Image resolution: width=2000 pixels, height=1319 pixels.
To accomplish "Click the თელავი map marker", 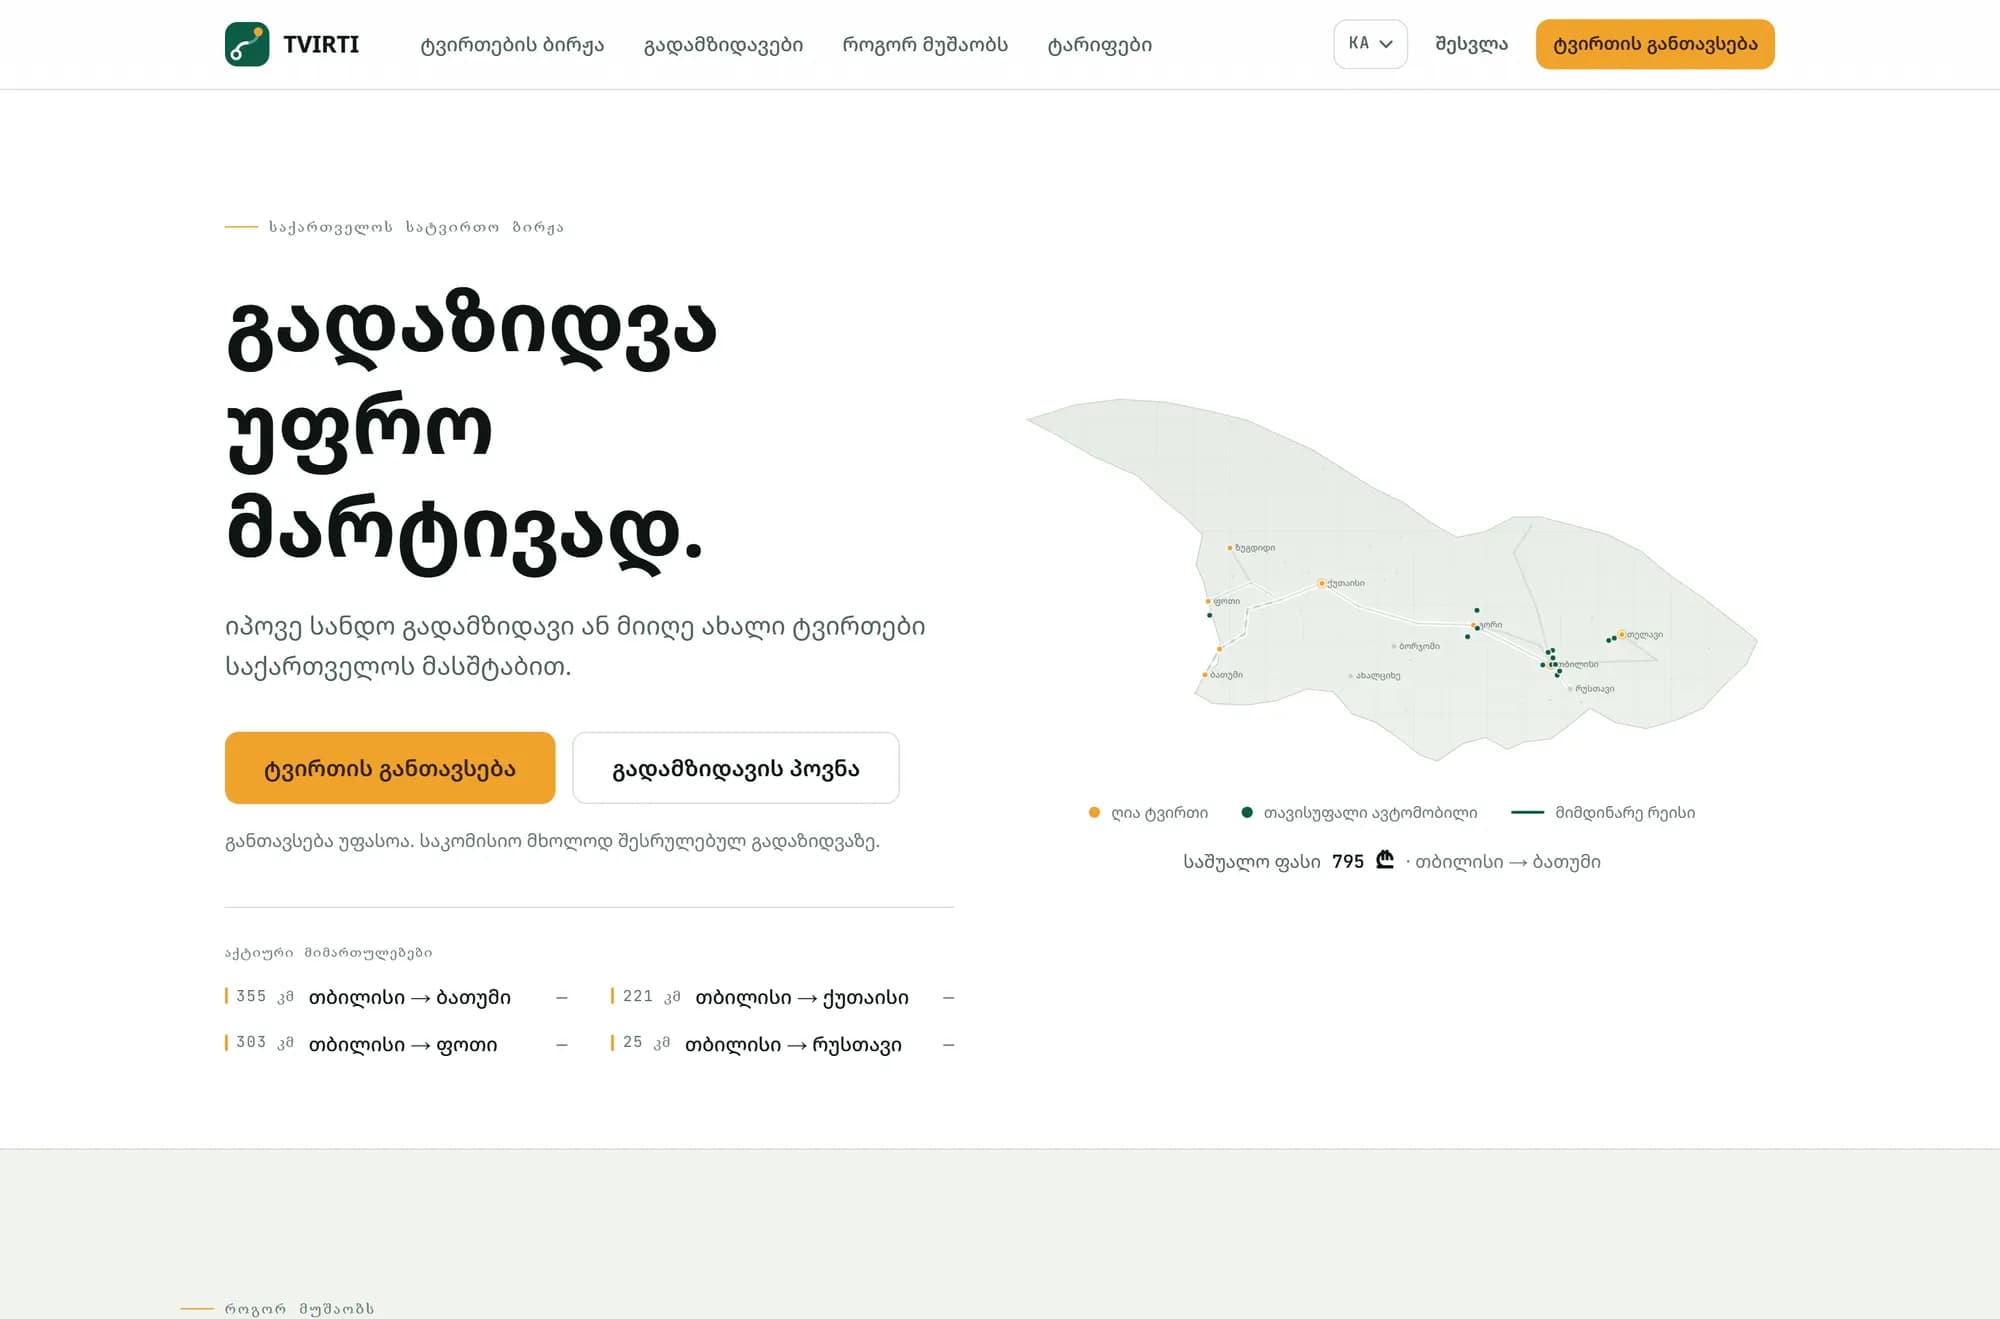I will click(1622, 634).
